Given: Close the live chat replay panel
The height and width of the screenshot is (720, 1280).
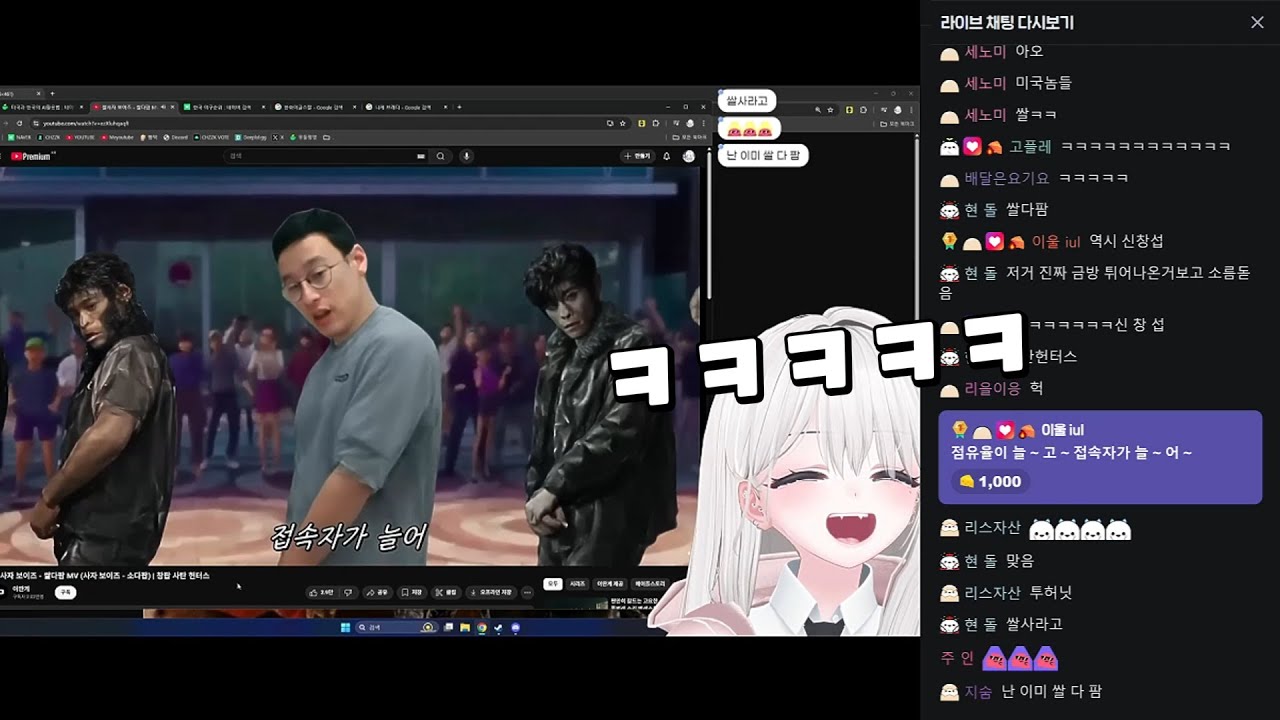Looking at the screenshot, I should 1257,22.
